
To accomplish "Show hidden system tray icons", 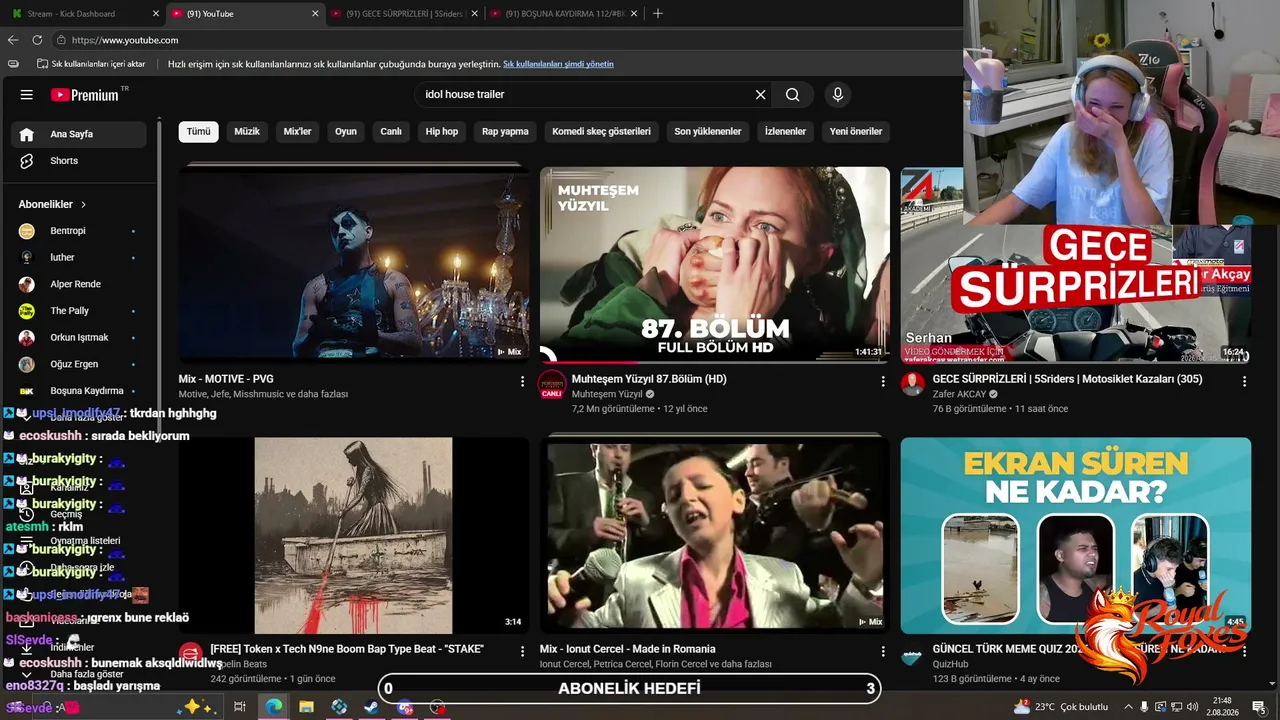I will tap(1127, 707).
